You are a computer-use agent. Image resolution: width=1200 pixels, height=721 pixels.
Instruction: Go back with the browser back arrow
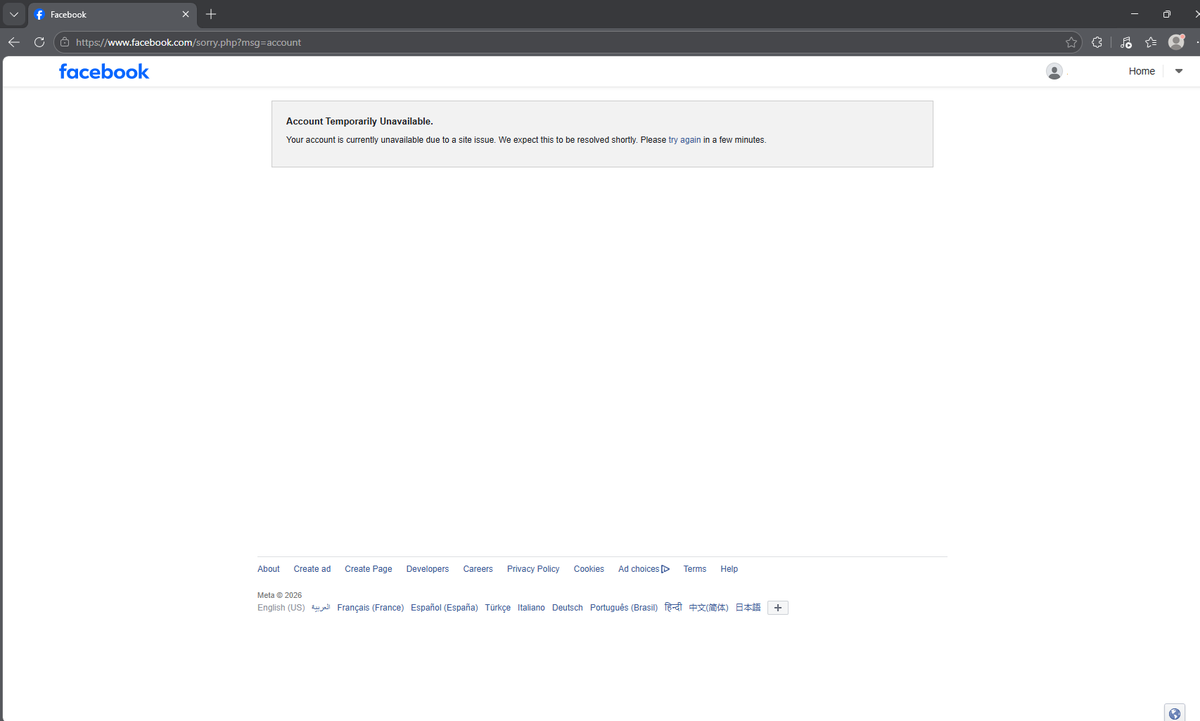(14, 42)
